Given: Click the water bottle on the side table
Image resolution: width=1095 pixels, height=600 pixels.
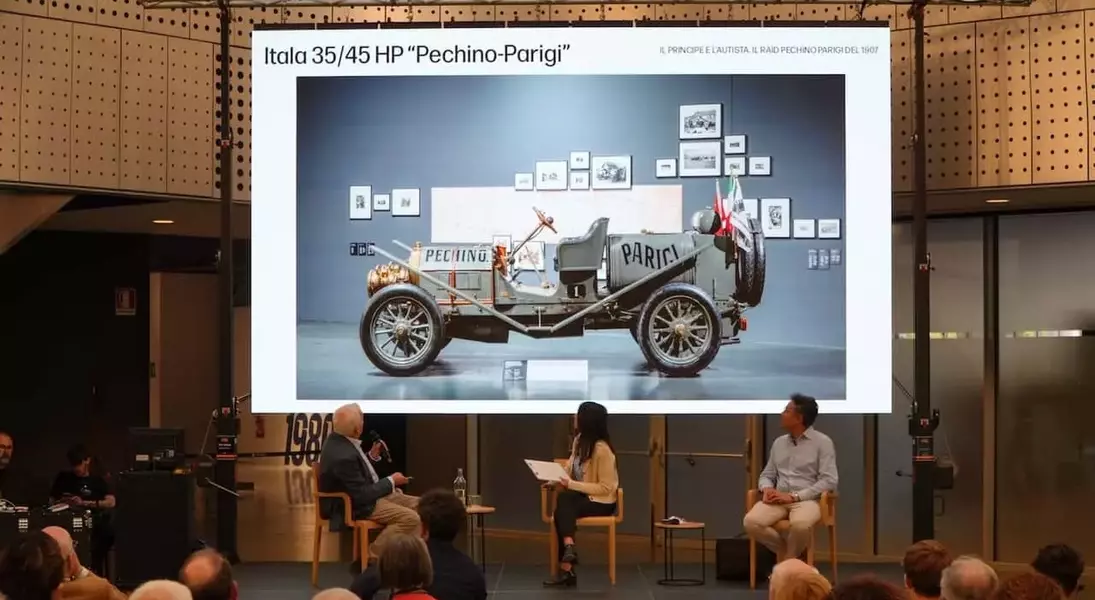Looking at the screenshot, I should (x=460, y=486).
